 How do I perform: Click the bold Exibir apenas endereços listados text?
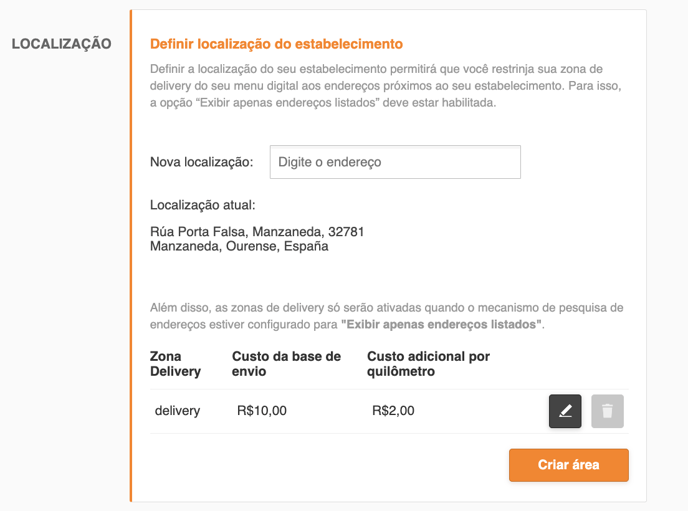[441, 325]
